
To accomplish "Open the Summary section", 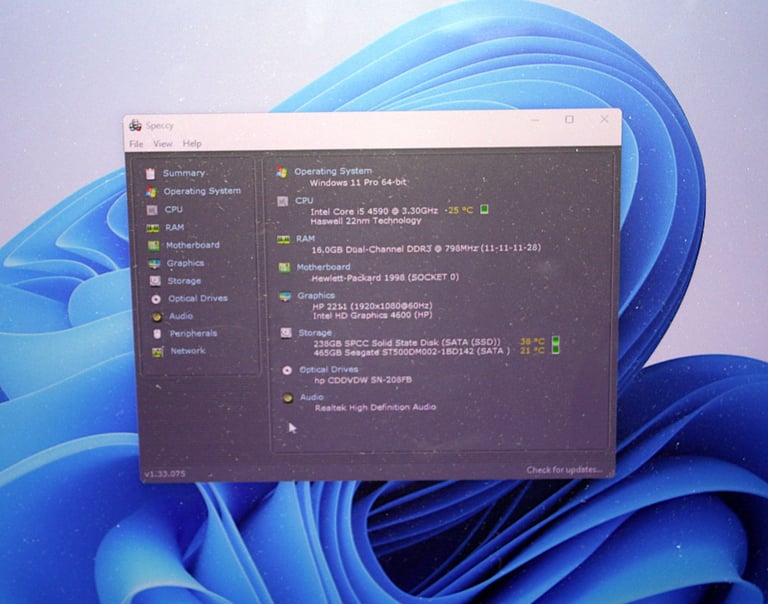I will 184,173.
